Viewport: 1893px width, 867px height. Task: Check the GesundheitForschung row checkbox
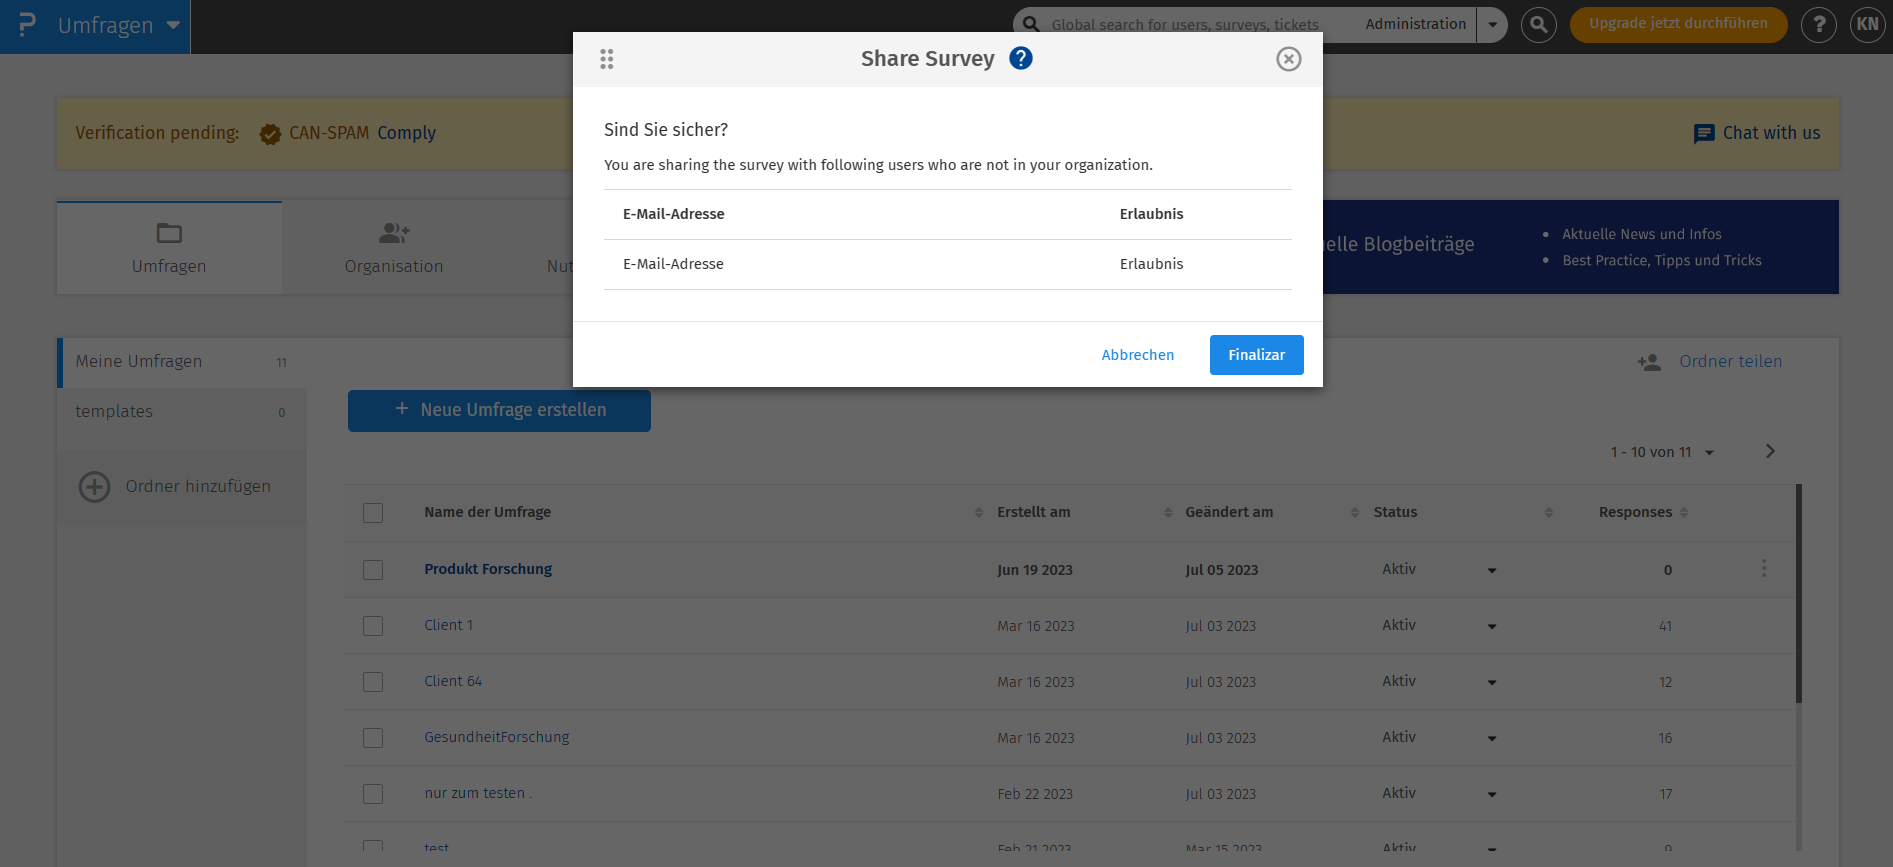coord(373,738)
